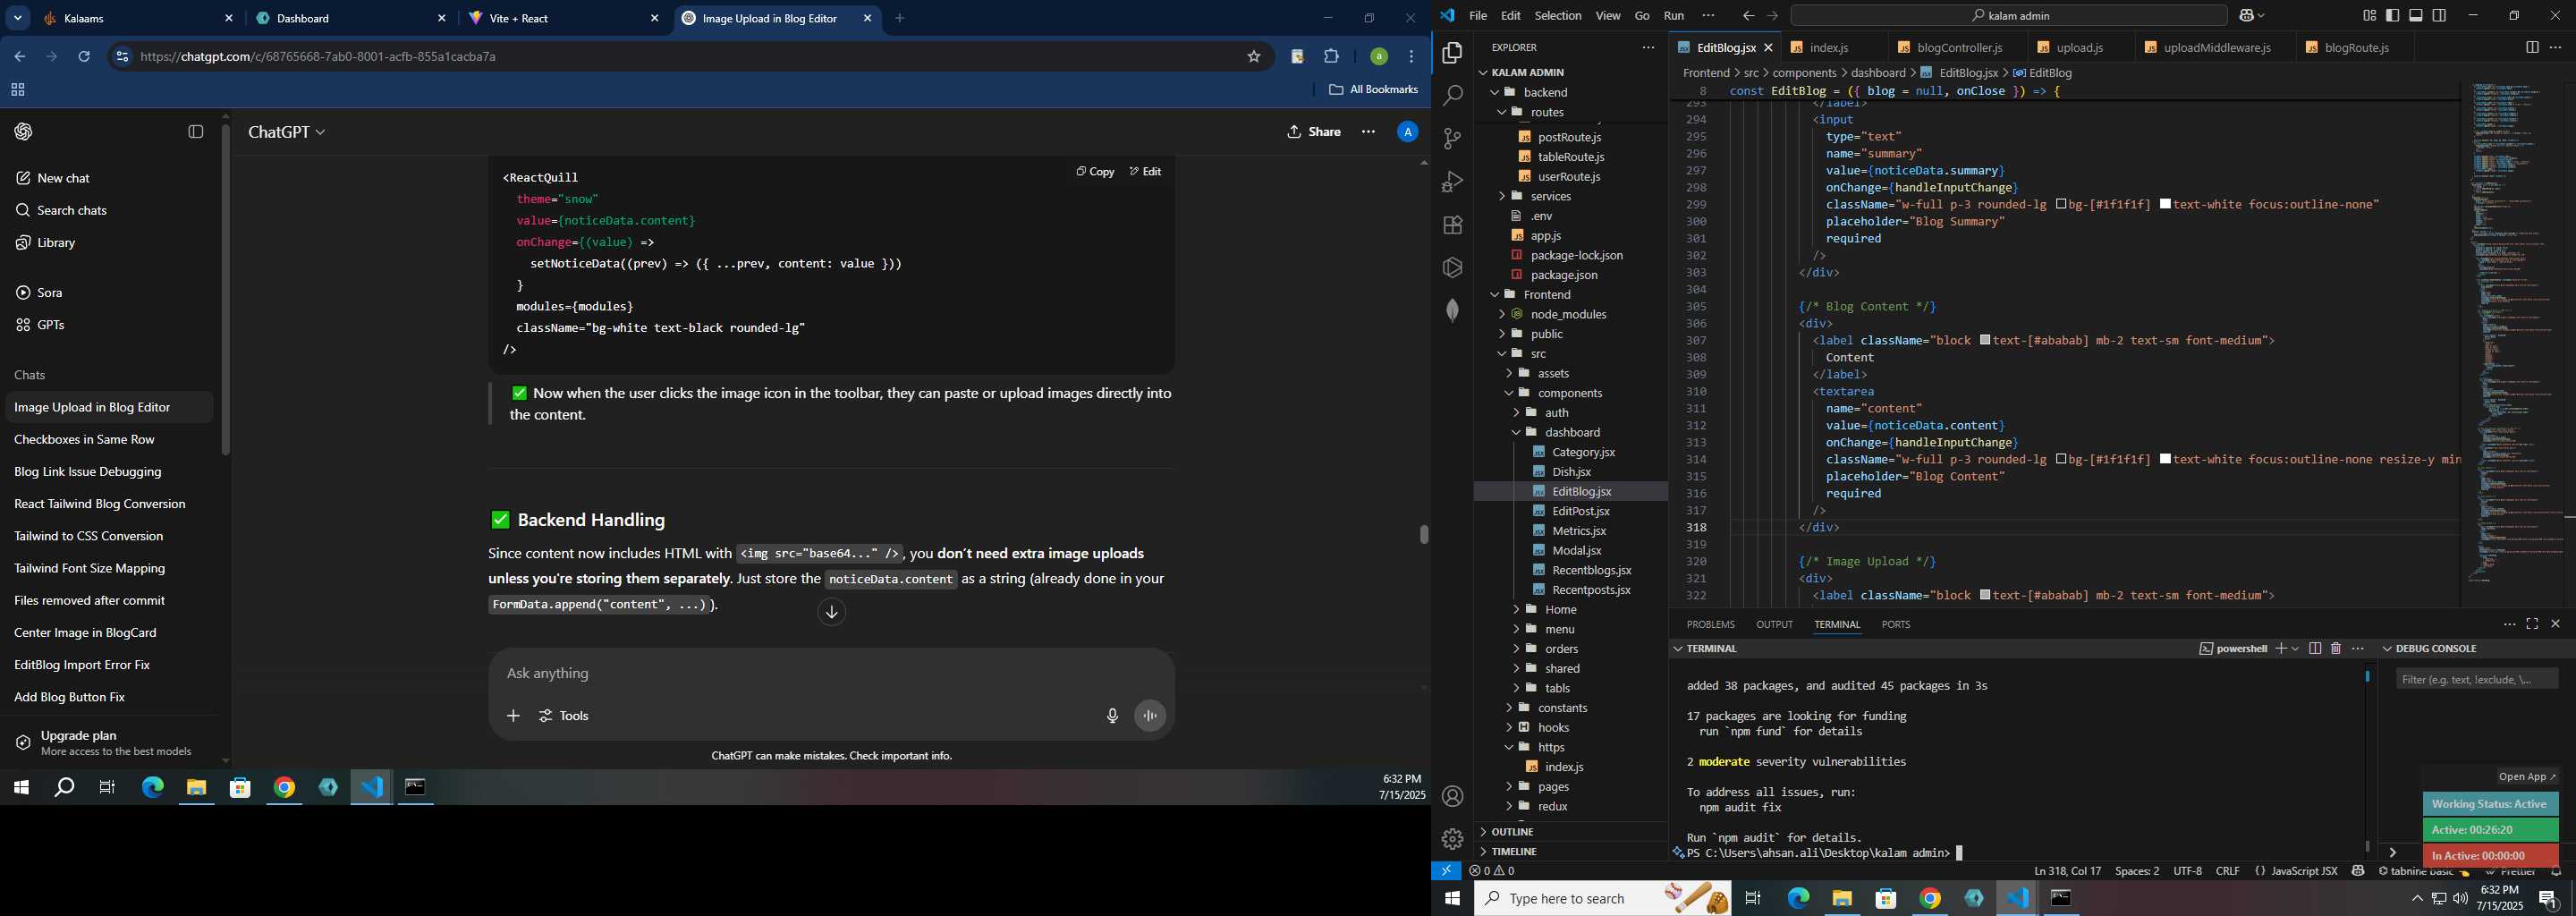The height and width of the screenshot is (916, 2576).
Task: Click the Copilot icon in VS Code title bar
Action: pos(2245,16)
